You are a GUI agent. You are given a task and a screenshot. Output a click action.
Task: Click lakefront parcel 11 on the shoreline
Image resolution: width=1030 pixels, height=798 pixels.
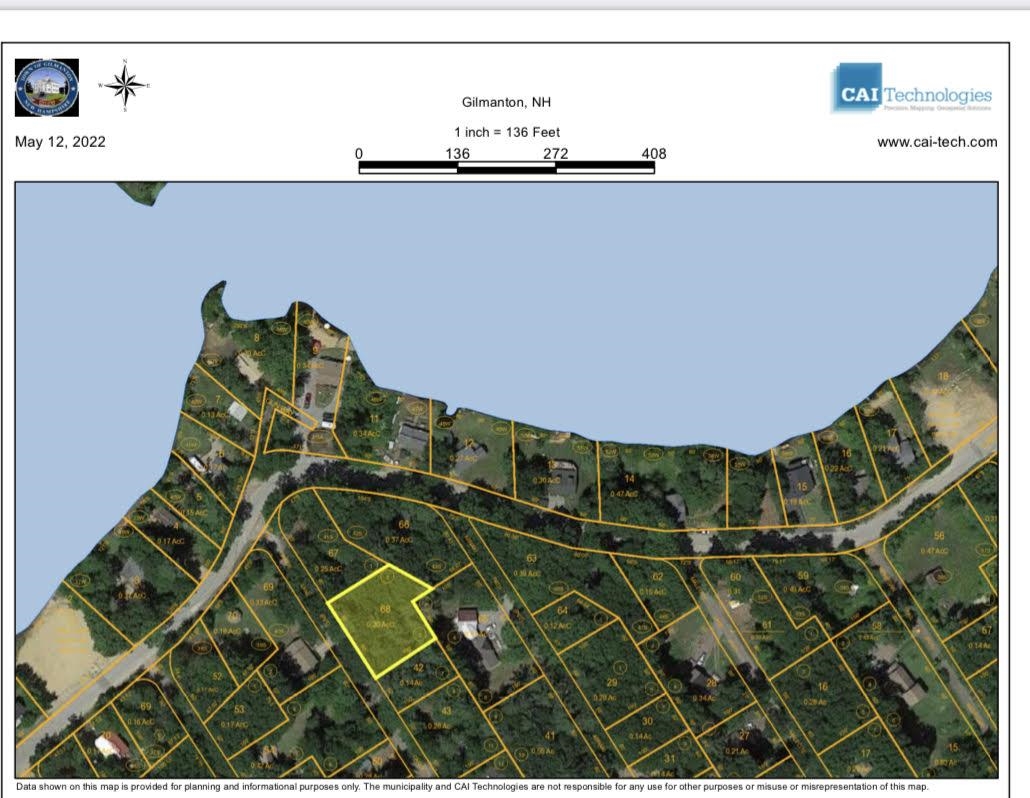(374, 424)
